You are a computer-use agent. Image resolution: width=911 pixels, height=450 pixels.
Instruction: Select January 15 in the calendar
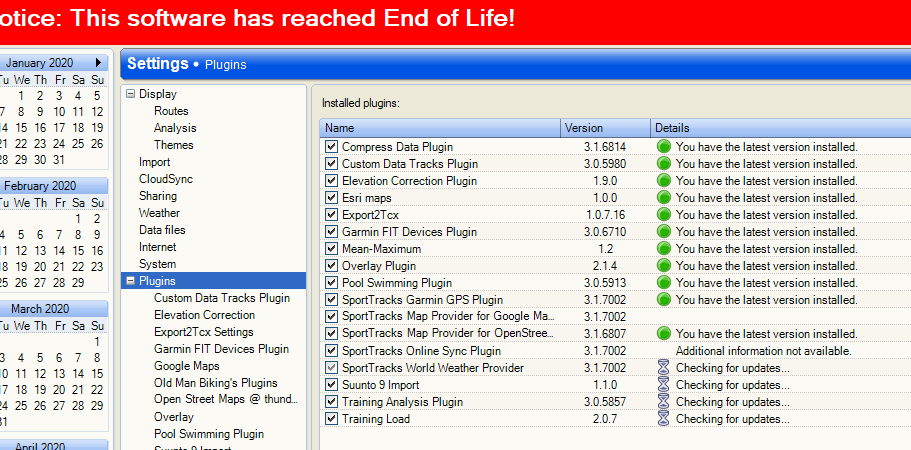(x=21, y=127)
